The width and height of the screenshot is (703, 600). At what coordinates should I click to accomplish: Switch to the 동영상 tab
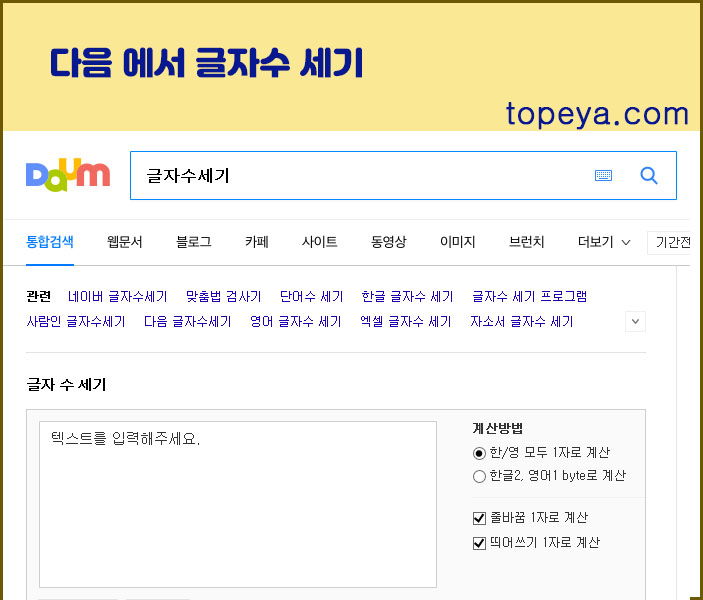coord(389,242)
